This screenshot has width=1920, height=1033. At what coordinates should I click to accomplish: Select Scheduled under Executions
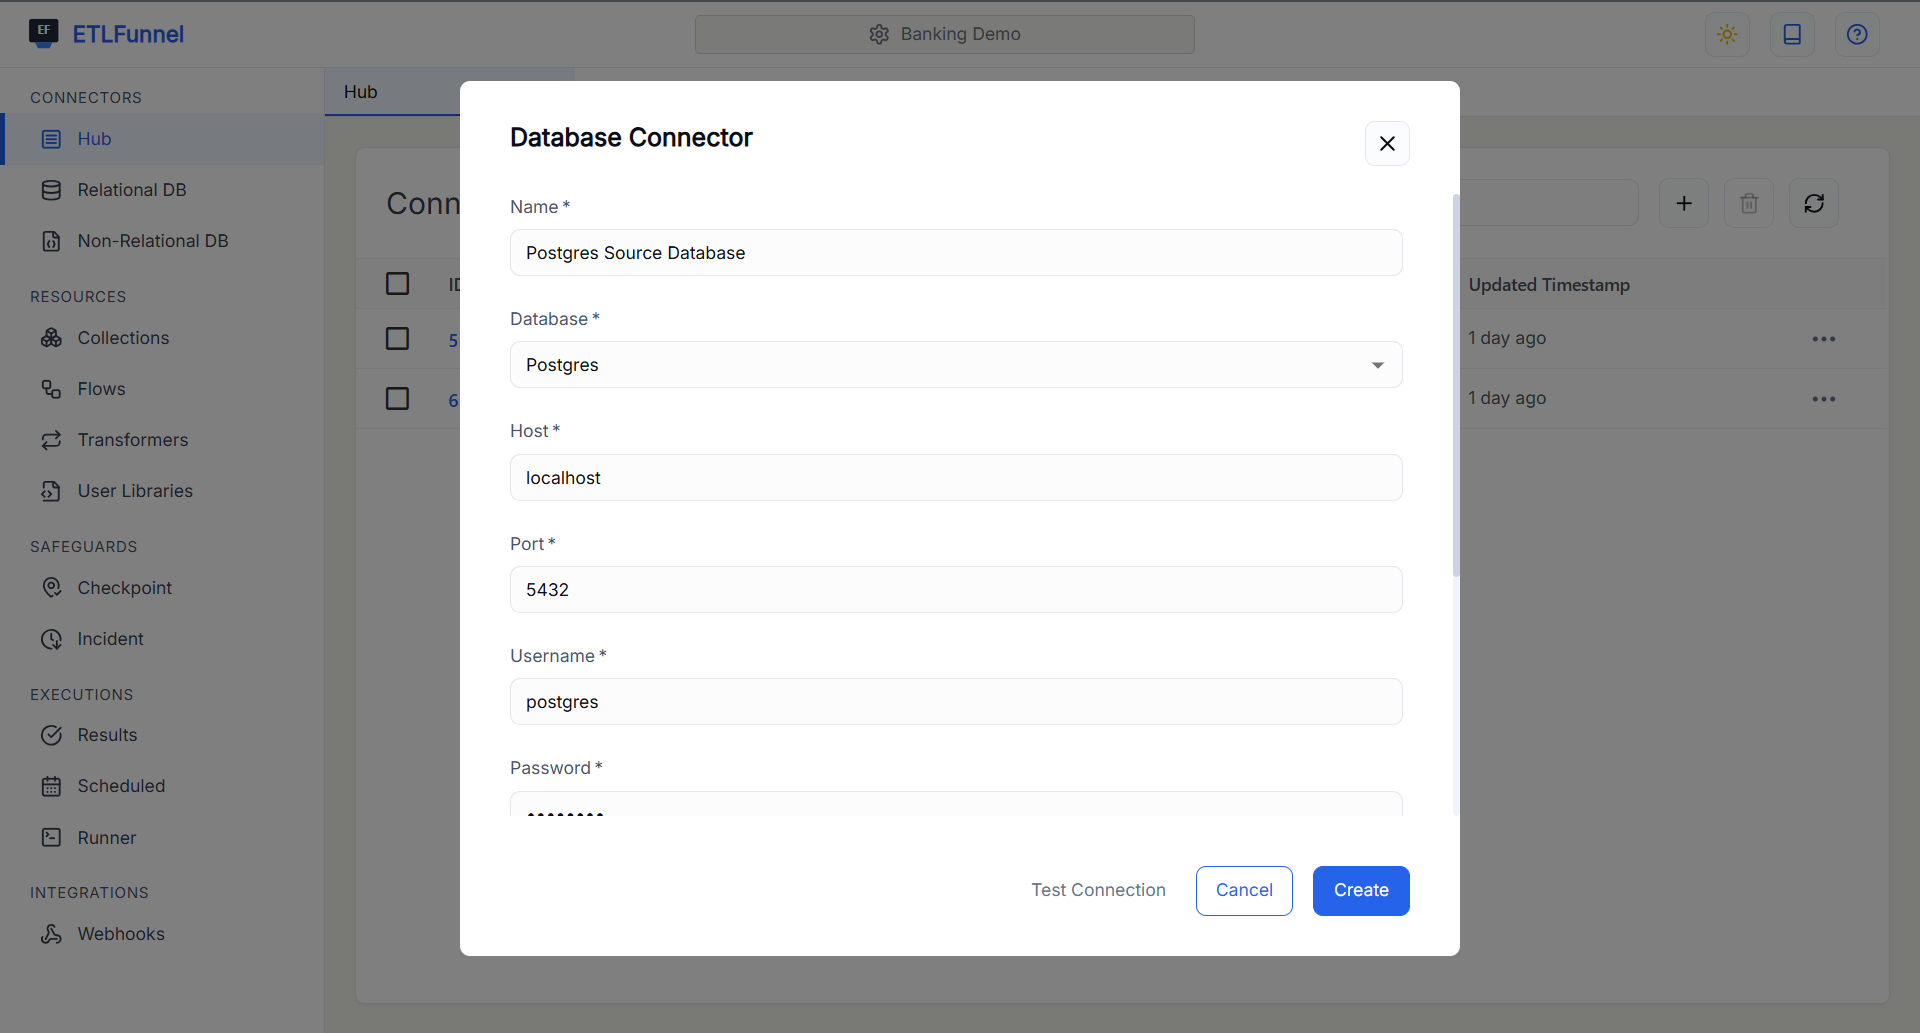(x=121, y=786)
